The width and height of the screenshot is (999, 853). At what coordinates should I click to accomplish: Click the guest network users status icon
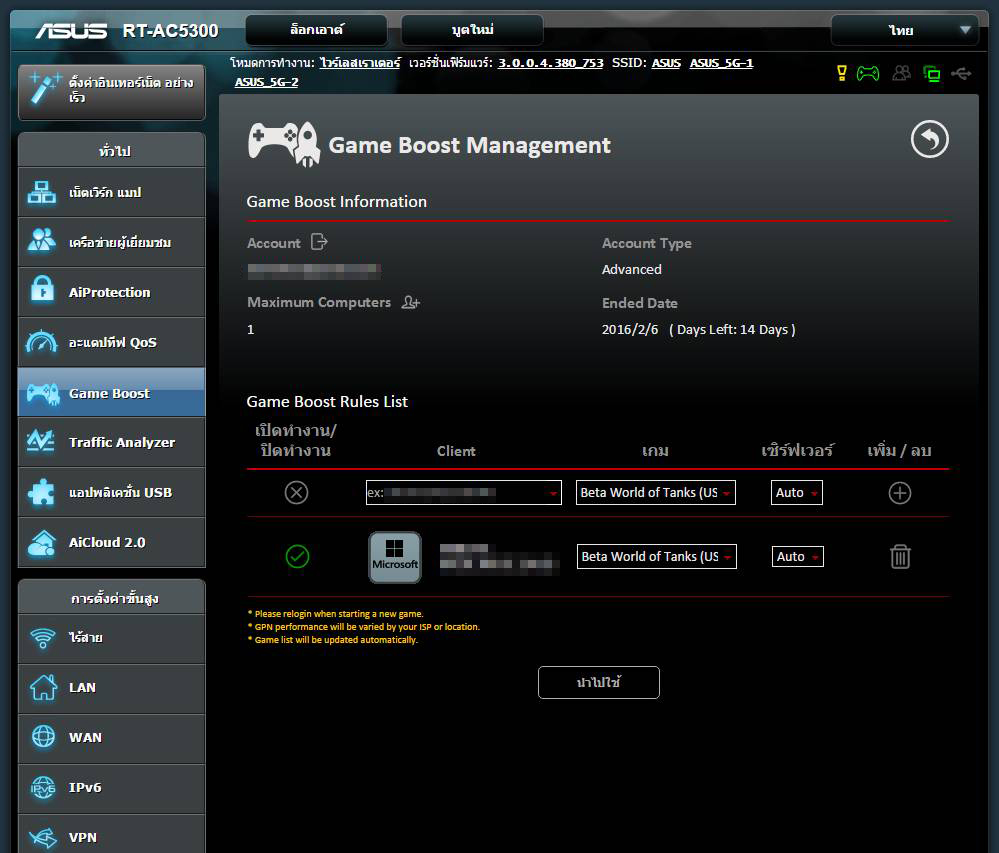[902, 73]
